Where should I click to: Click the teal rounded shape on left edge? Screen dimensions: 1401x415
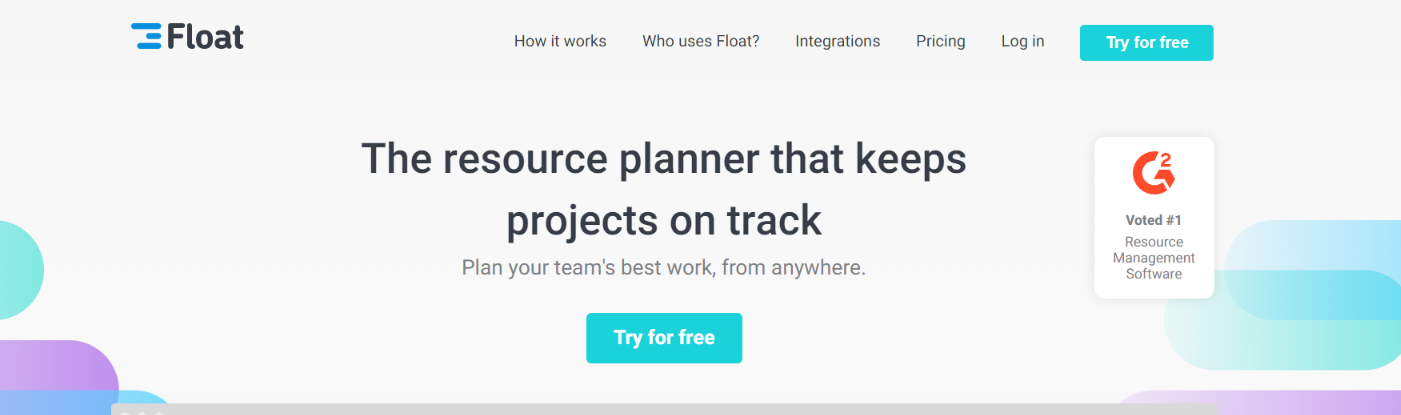(20, 270)
